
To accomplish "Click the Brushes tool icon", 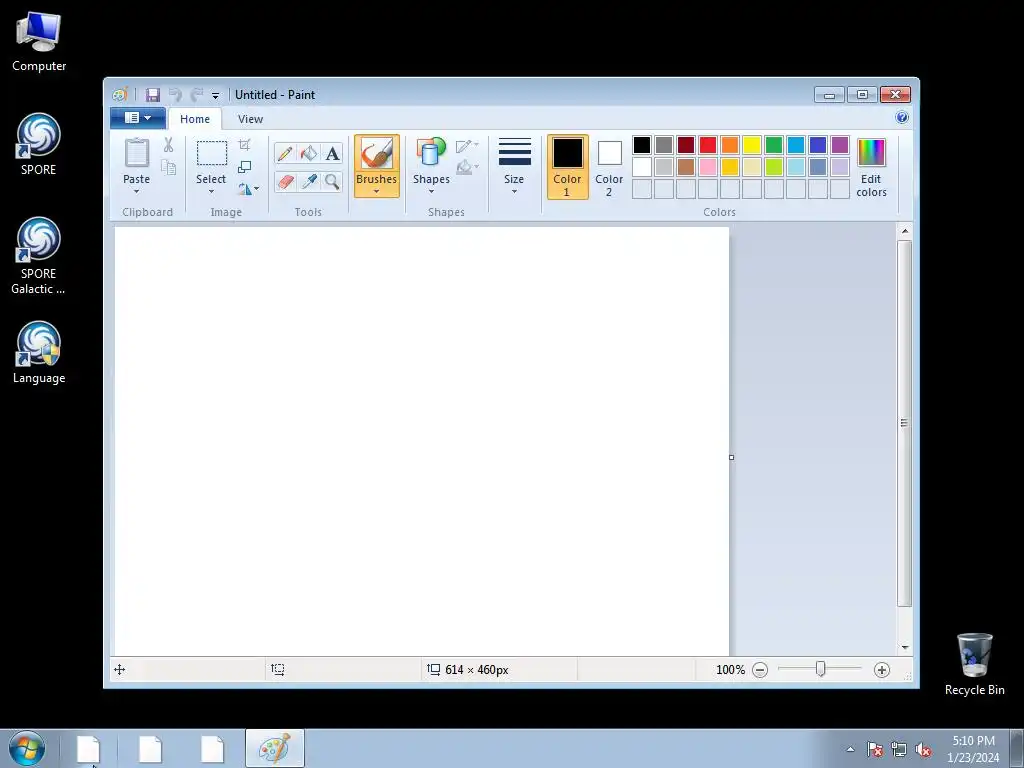I will point(377,155).
